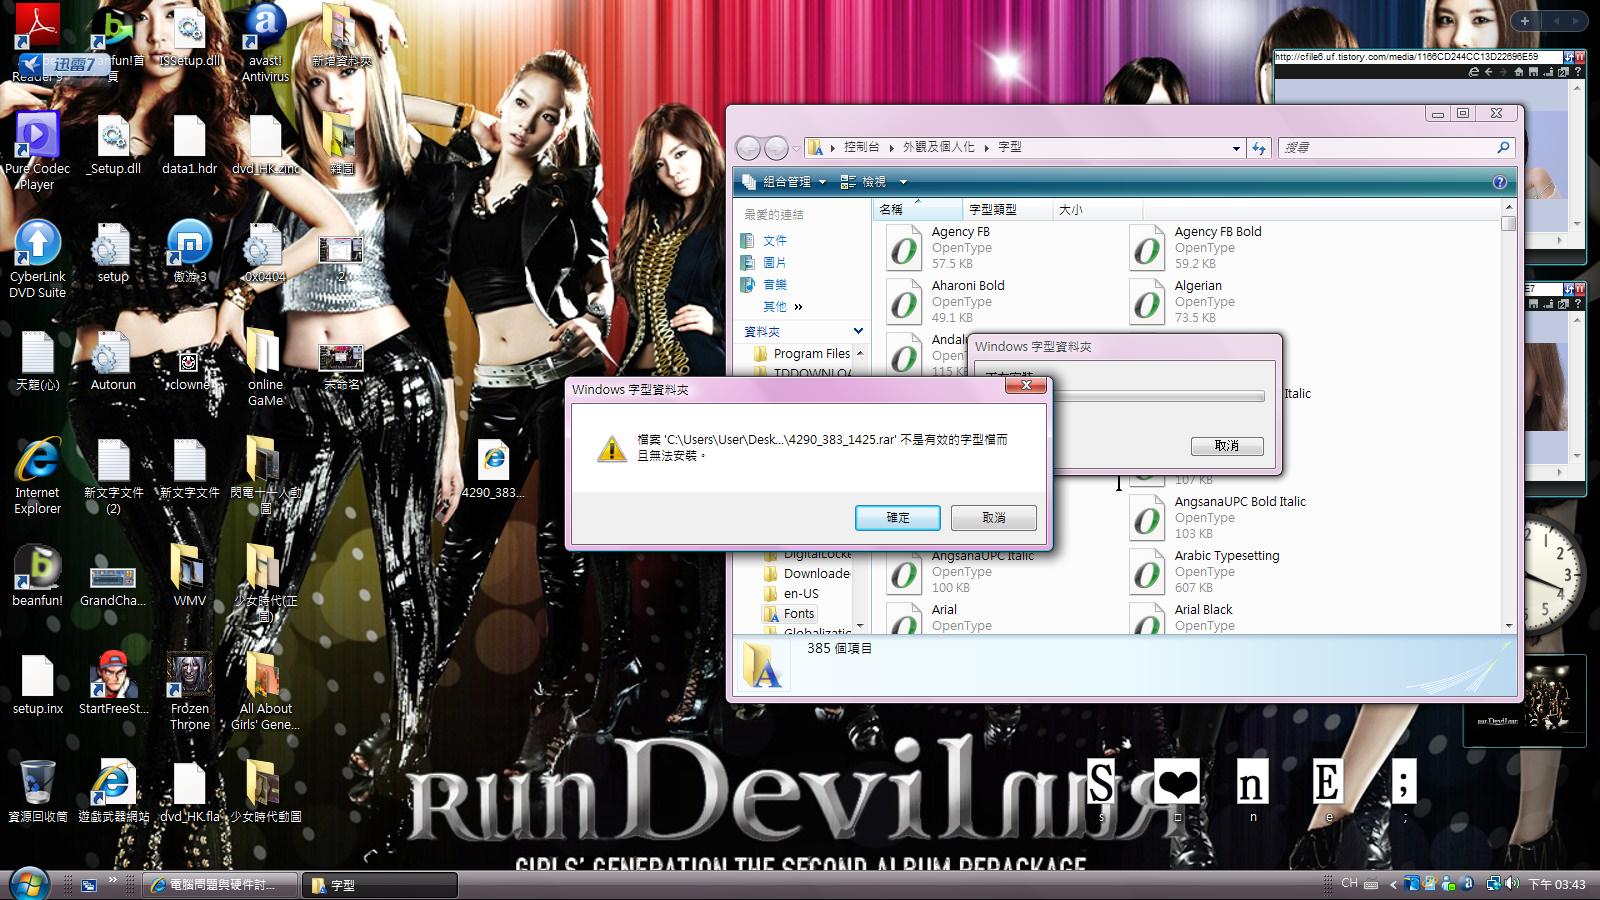The image size is (1600, 900).
Task: Close the font error message dialog
Action: pyautogui.click(x=1025, y=385)
